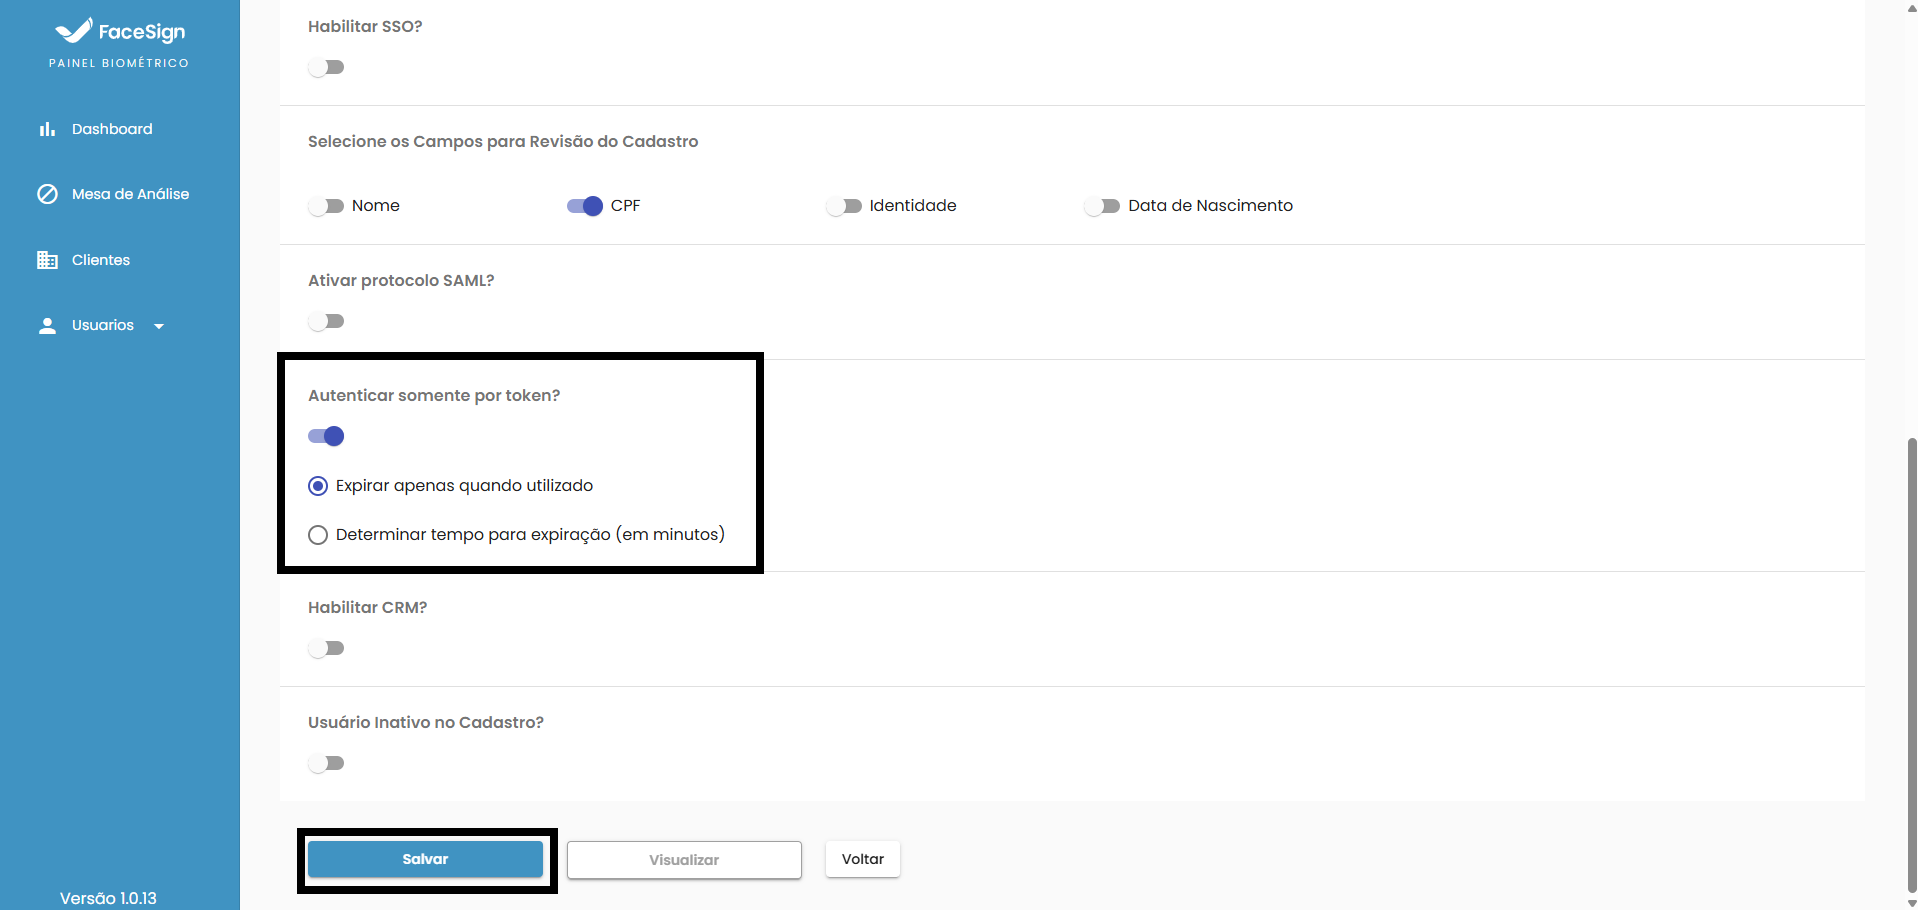Click the Usuarios person icon
1918x910 pixels.
(x=47, y=326)
